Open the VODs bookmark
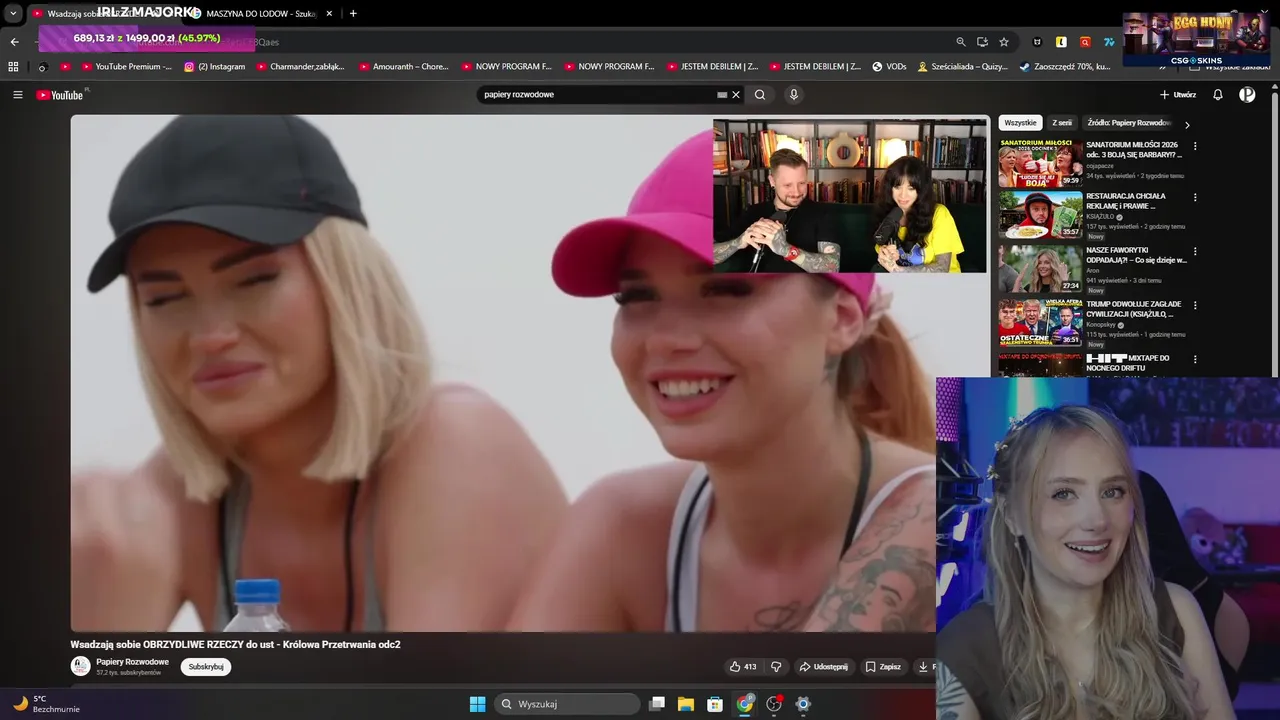This screenshot has width=1280, height=720. (x=889, y=67)
